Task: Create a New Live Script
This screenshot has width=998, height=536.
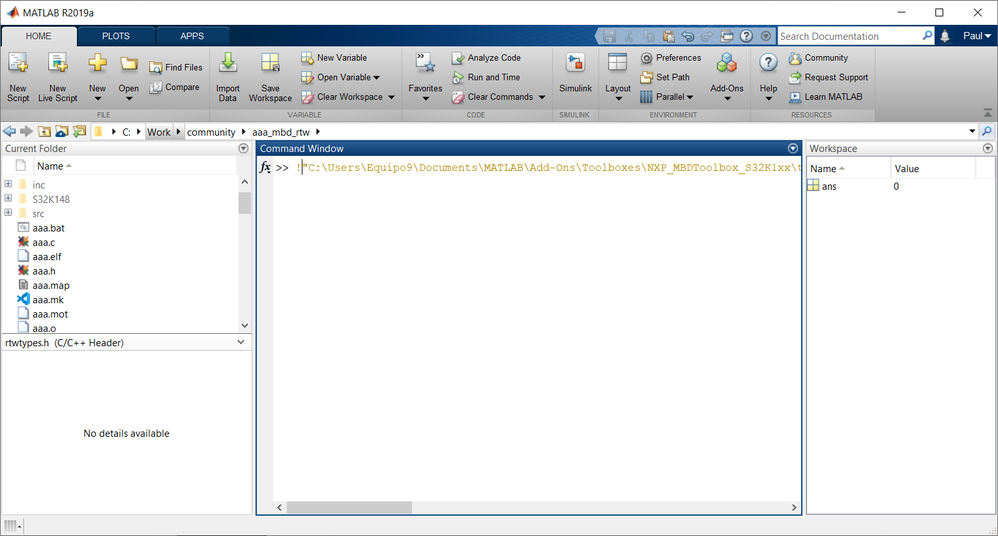Action: tap(57, 78)
